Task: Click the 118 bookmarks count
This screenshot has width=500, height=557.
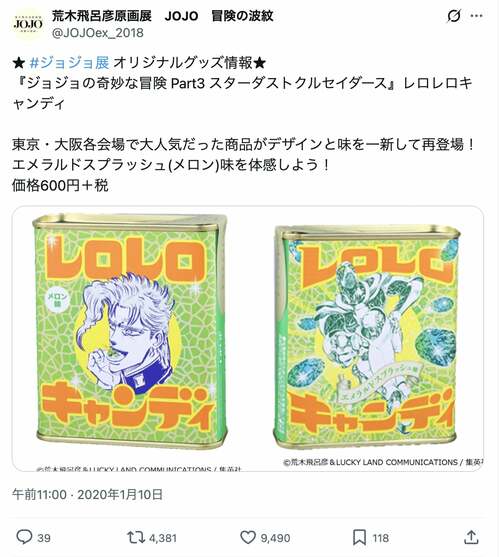Action: 380,538
